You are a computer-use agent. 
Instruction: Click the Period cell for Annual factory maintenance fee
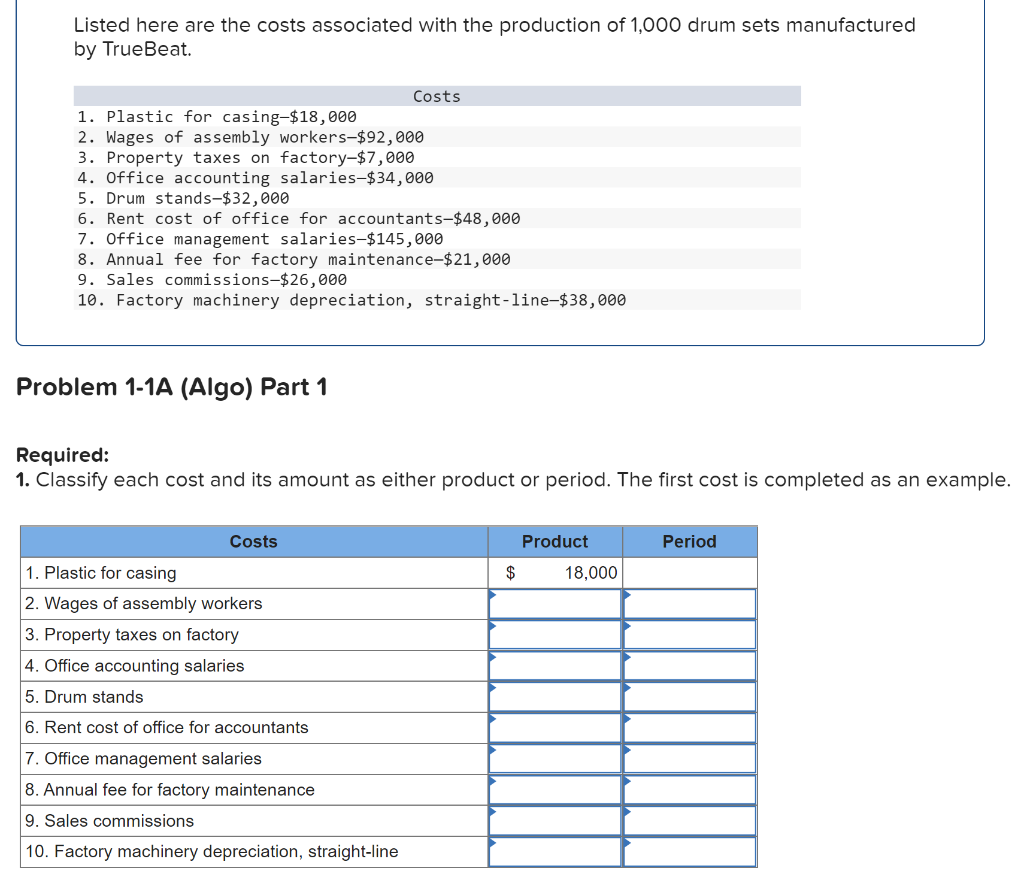(x=689, y=789)
